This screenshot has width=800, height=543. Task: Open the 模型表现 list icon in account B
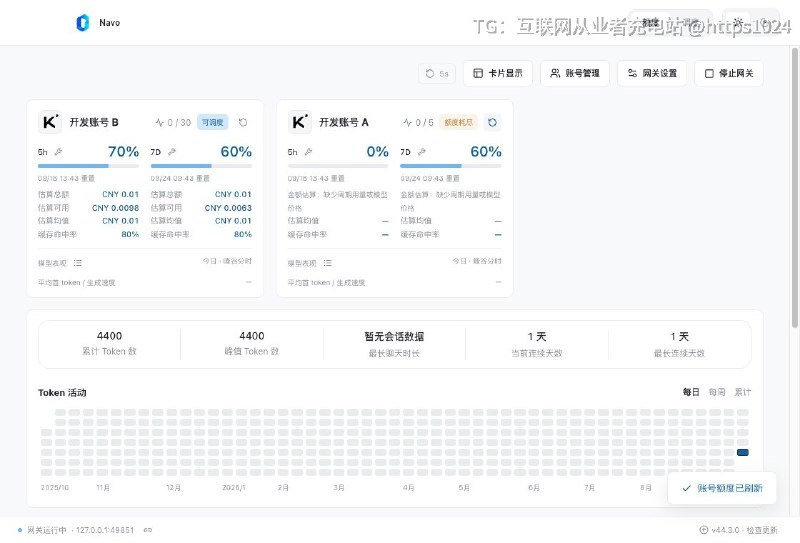[x=78, y=263]
